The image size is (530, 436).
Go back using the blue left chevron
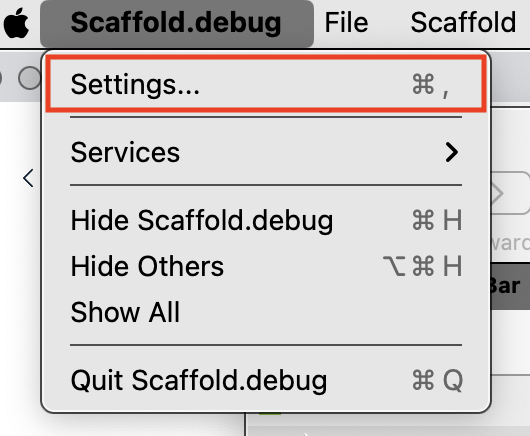click(28, 178)
